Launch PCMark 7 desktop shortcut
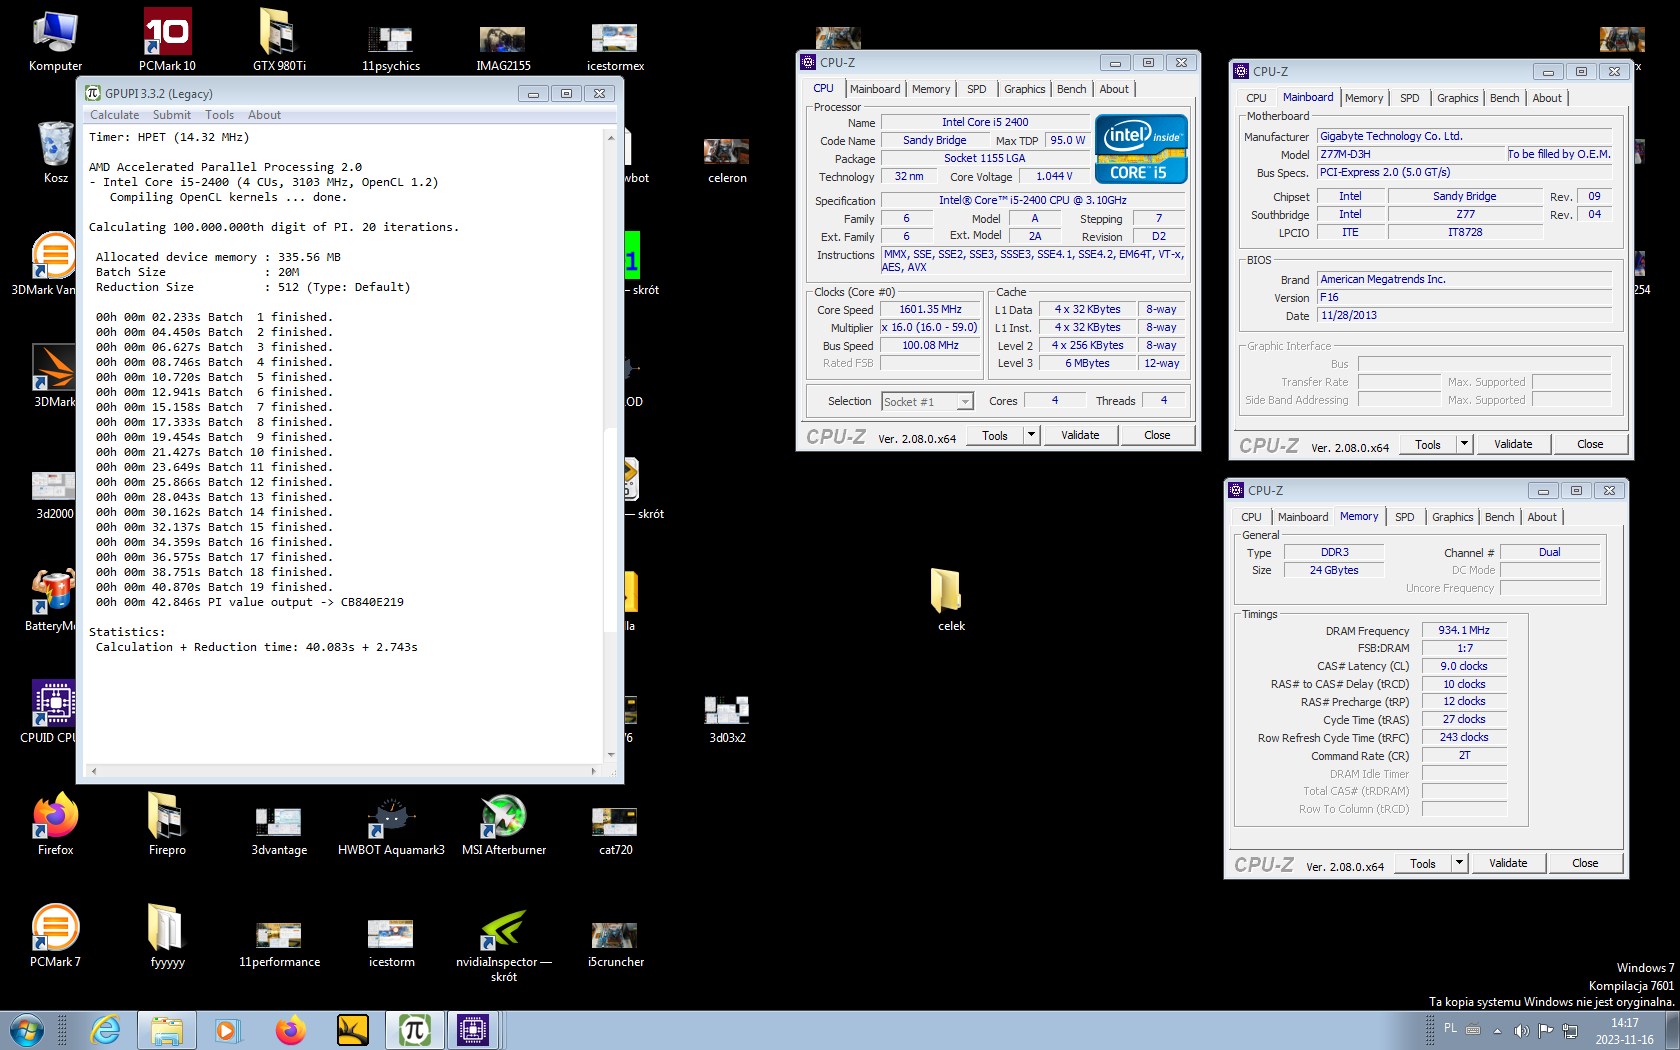This screenshot has height=1050, width=1680. pos(55,937)
